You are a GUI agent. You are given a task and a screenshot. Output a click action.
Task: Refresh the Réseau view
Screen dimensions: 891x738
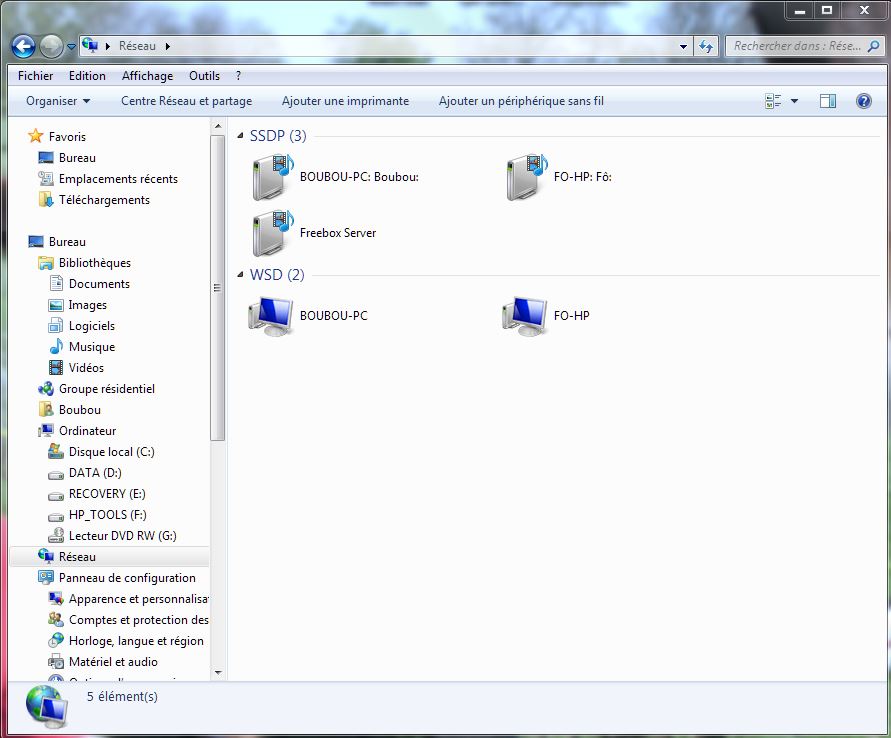pos(706,47)
